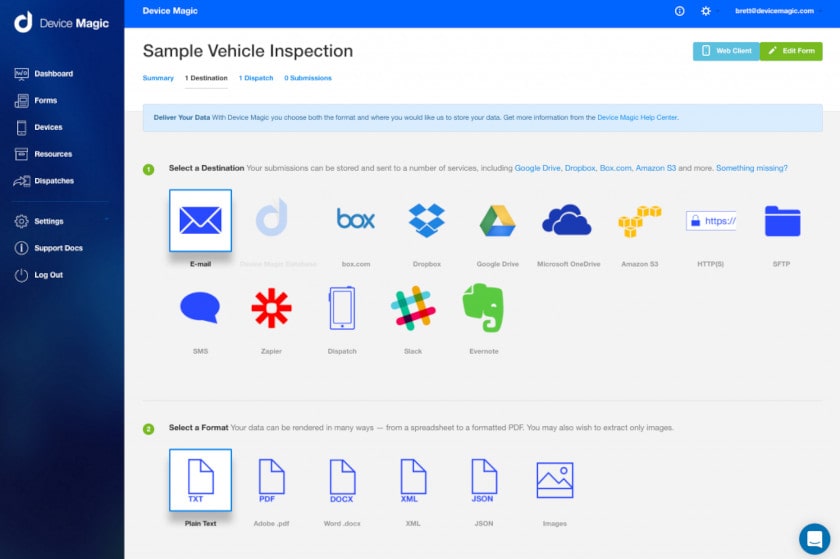This screenshot has height=559, width=840.
Task: Select the Zapier destination icon
Action: pos(271,308)
